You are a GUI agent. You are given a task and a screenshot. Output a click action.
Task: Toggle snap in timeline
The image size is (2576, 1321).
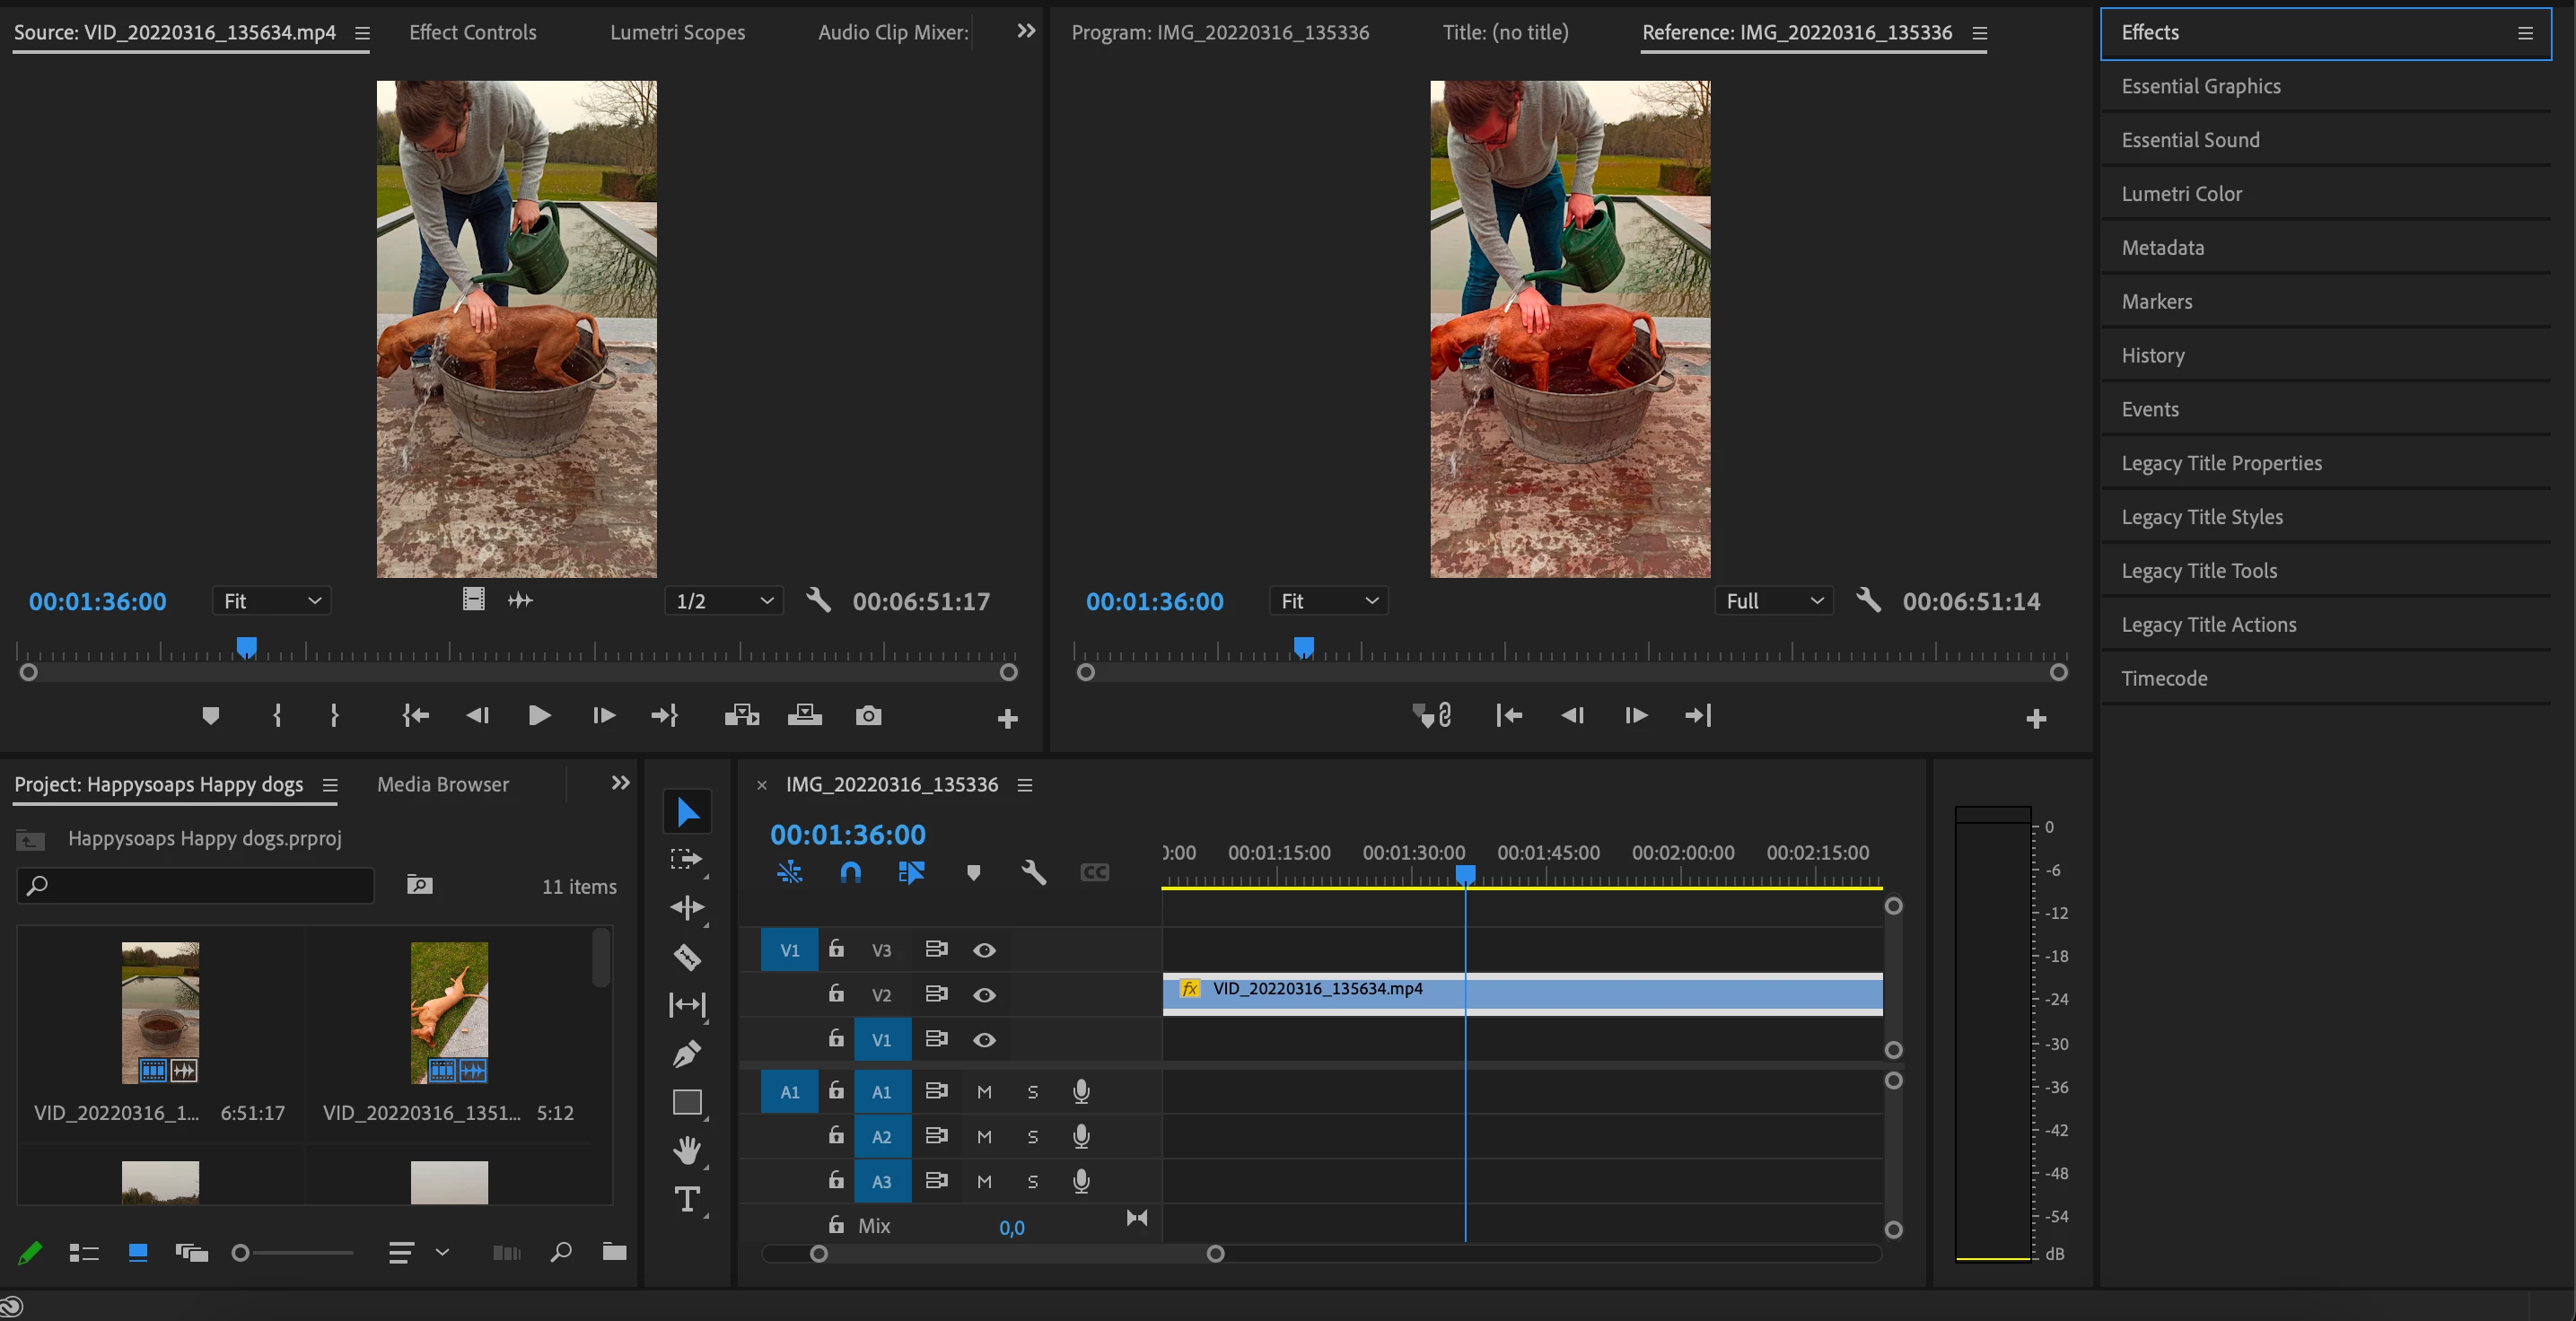point(850,872)
